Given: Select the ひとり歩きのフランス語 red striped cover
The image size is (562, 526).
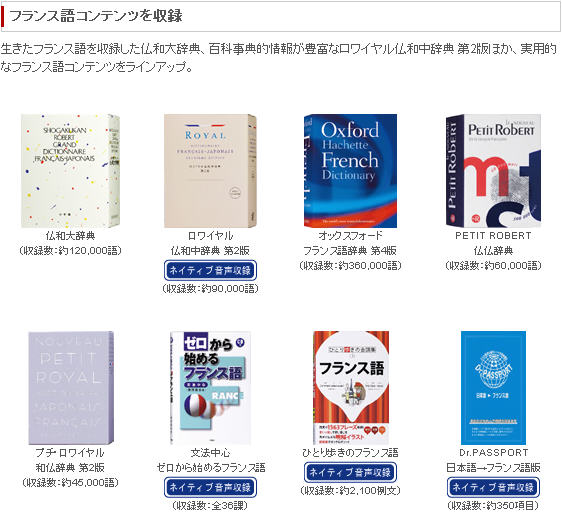Looking at the screenshot, I should coord(351,388).
